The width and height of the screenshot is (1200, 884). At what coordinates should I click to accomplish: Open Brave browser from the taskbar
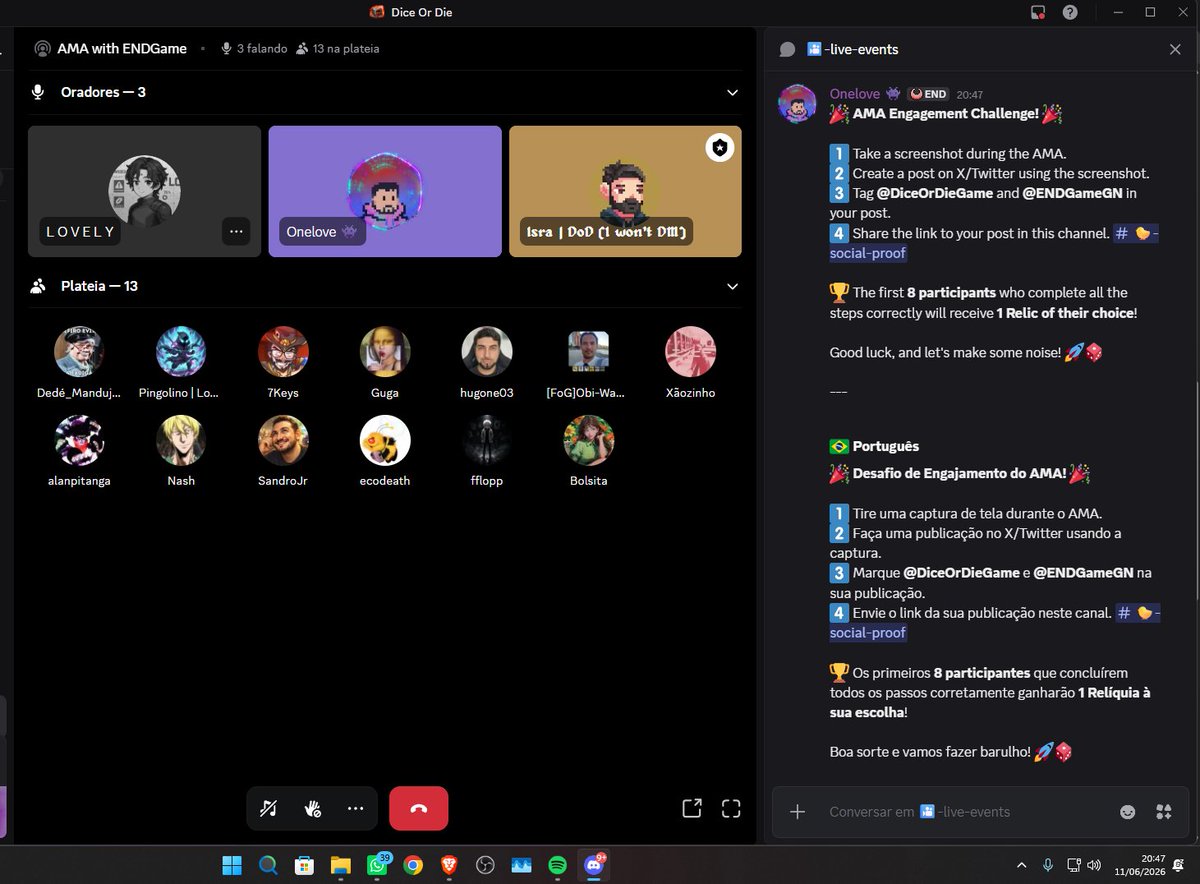click(x=449, y=865)
